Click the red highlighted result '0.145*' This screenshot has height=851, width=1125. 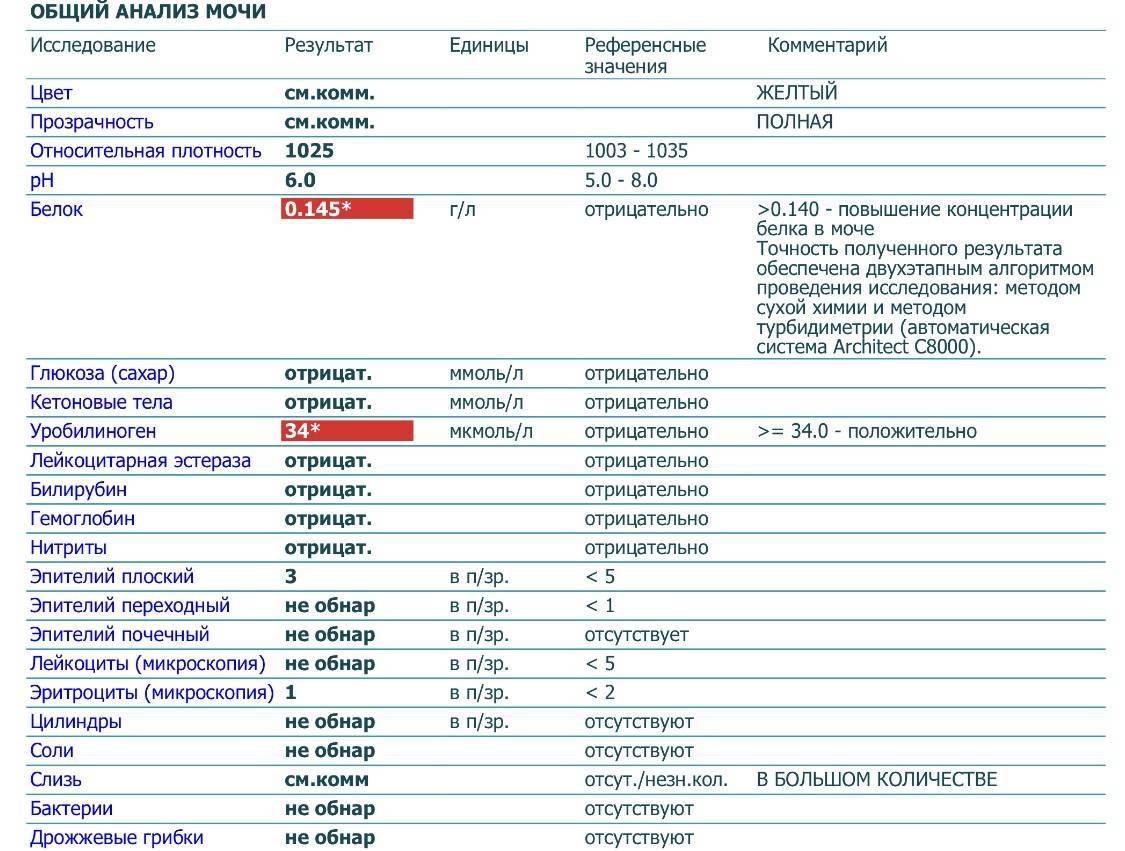click(x=347, y=209)
